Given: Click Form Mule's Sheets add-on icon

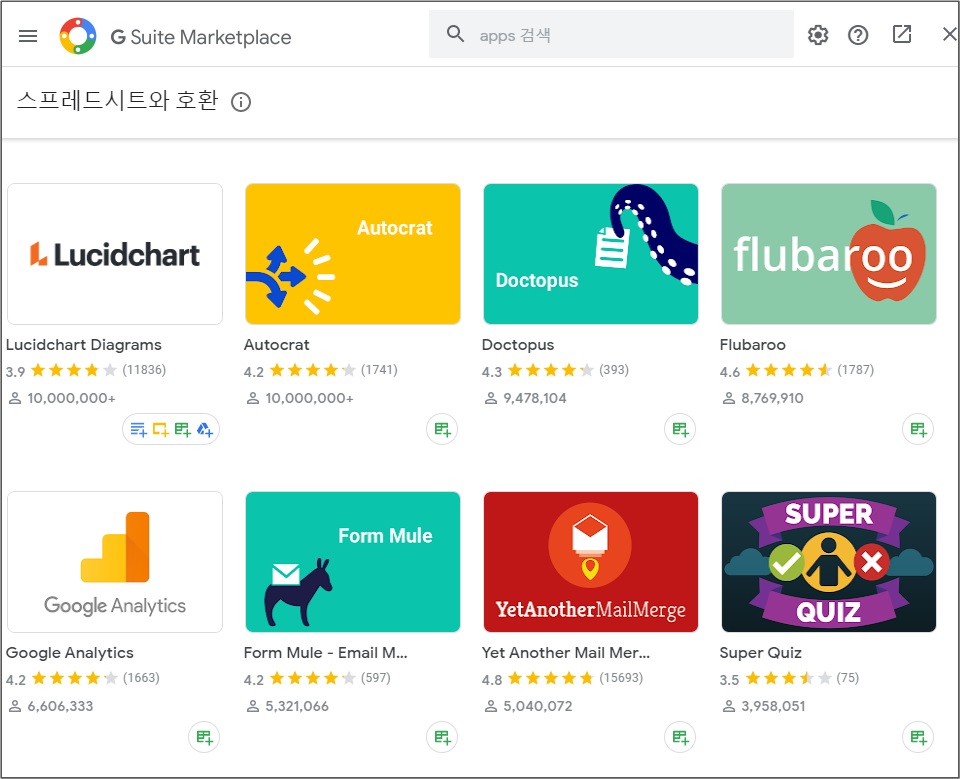Looking at the screenshot, I should click(x=443, y=737).
